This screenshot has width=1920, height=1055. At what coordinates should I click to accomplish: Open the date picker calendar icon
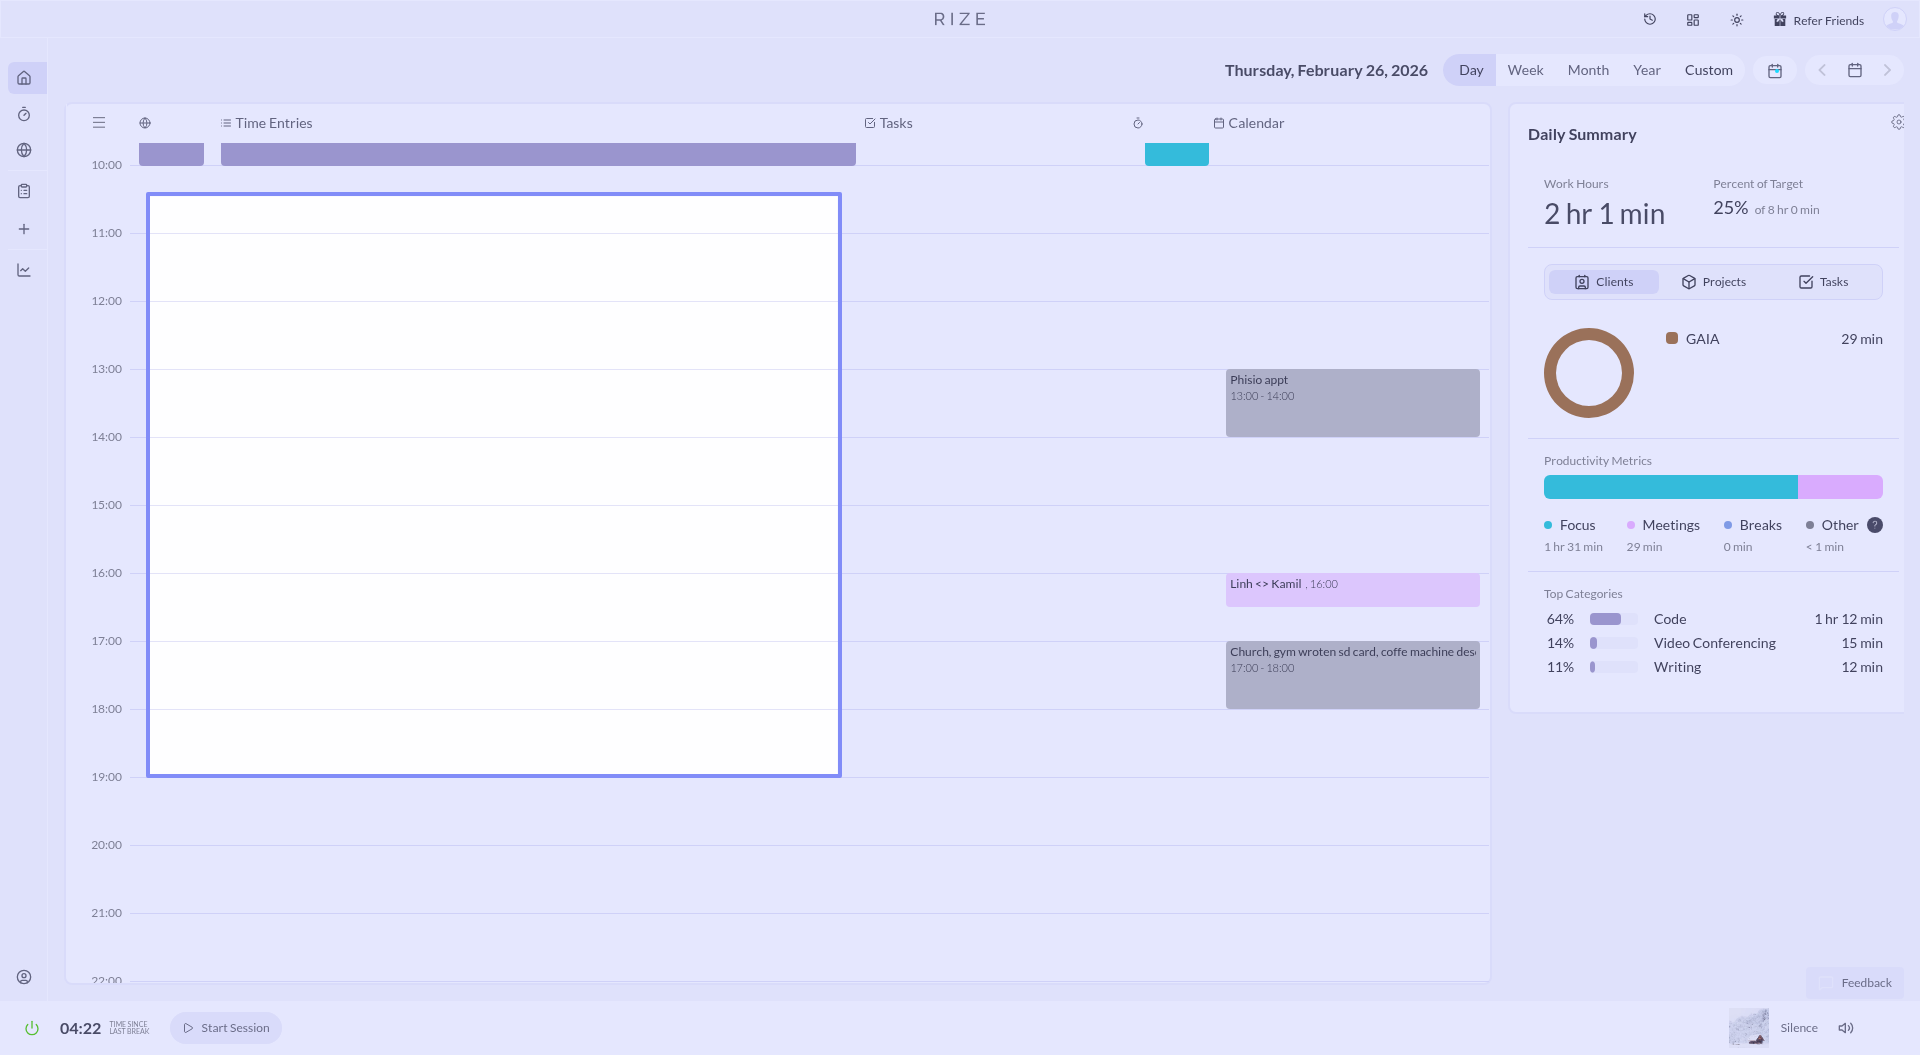pos(1855,70)
